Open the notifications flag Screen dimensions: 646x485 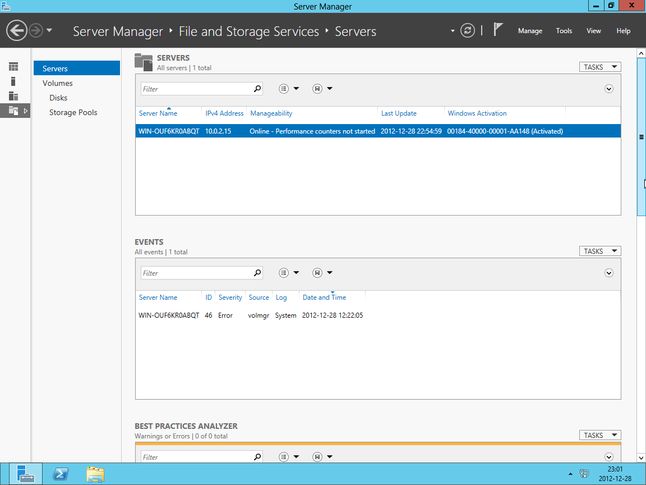tap(498, 30)
